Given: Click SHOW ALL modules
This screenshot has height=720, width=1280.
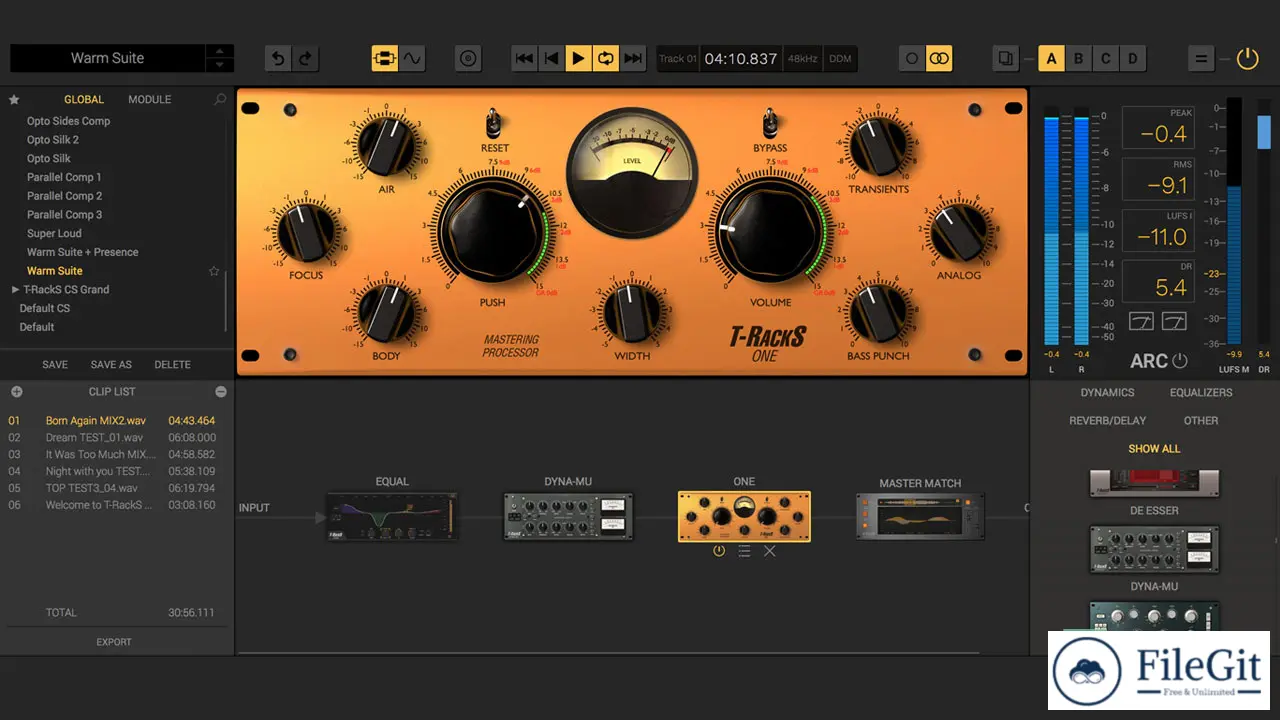Looking at the screenshot, I should 1154,449.
